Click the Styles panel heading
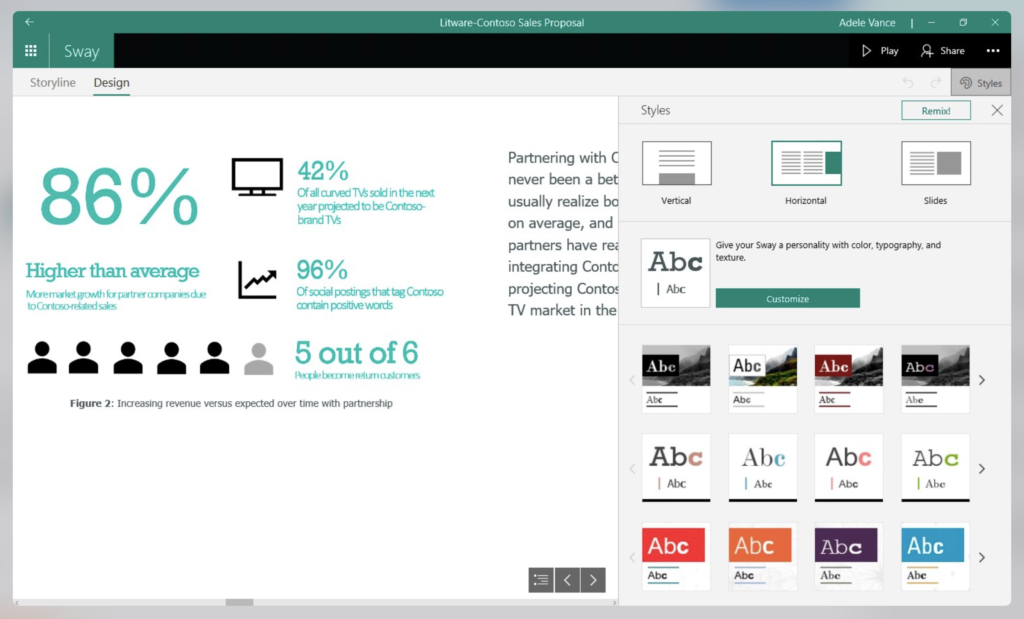The image size is (1024, 619). tap(655, 110)
